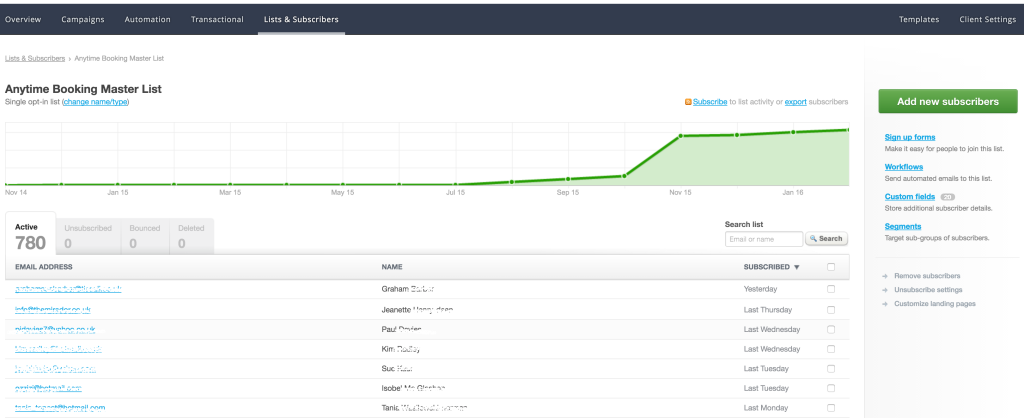Screen dimensions: 1024x418
Task: Click Lists & Subscribers breadcrumb link
Action: [35, 58]
